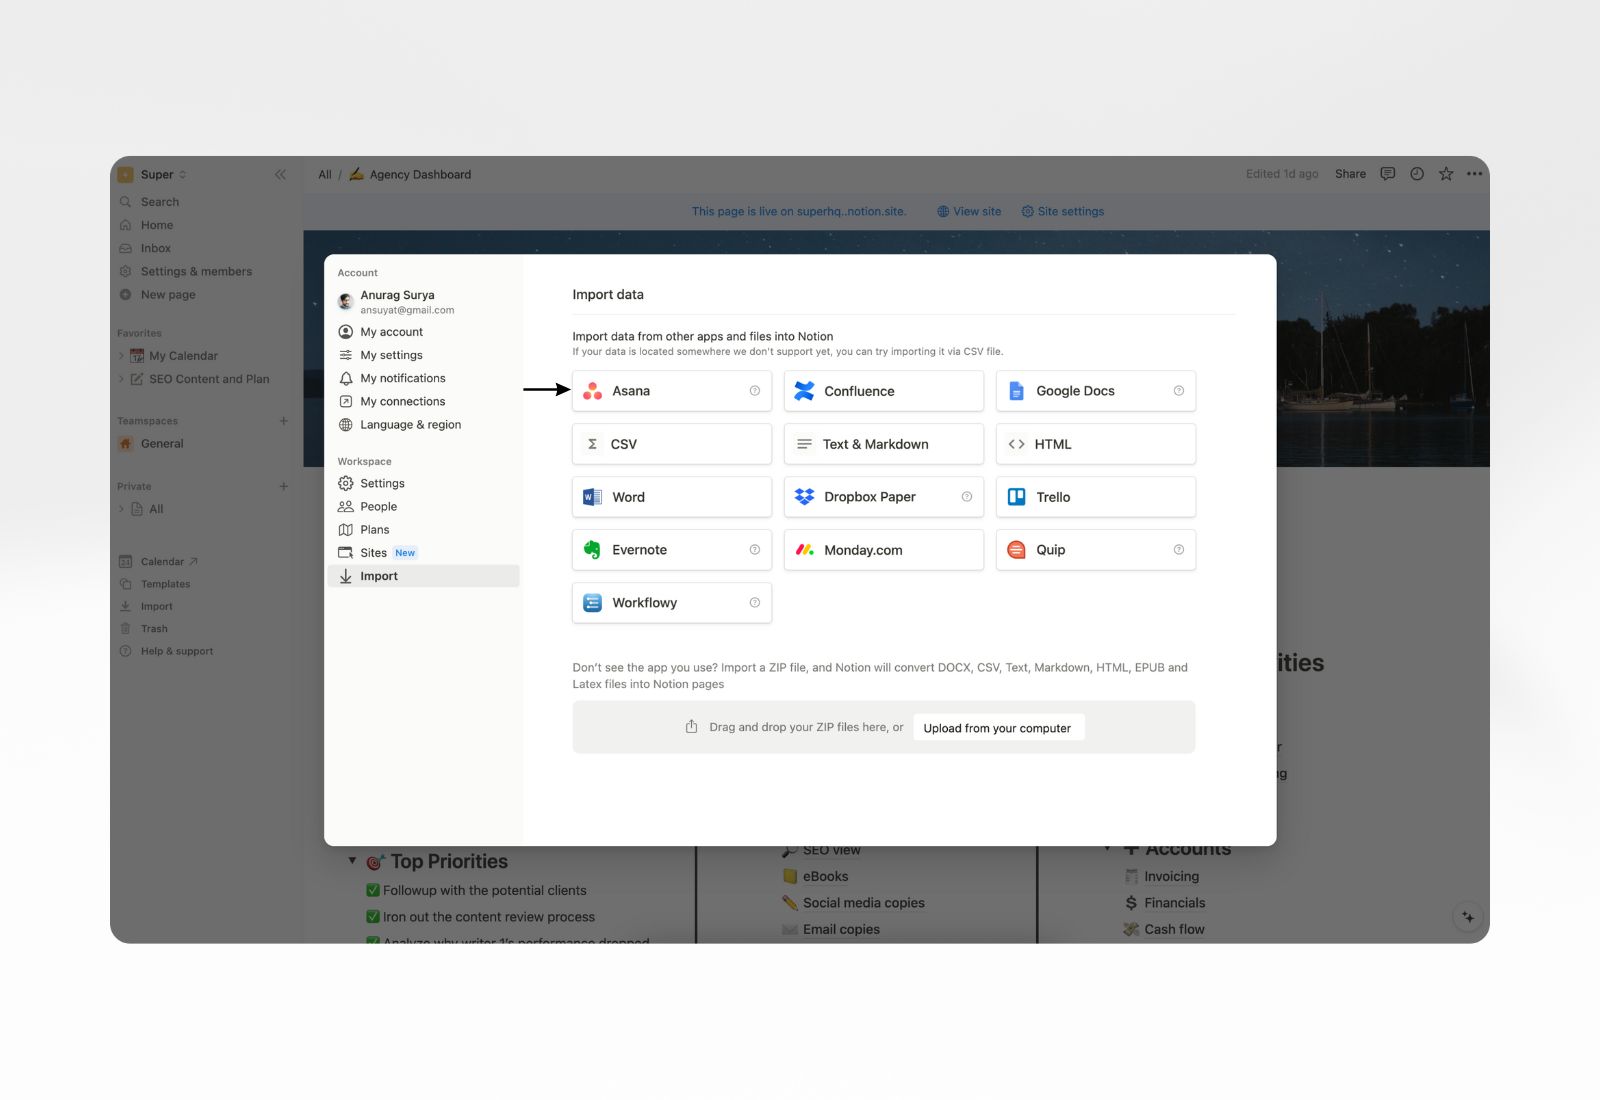Screen dimensions: 1600x1100
Task: Import from Monday.com
Action: pyautogui.click(x=884, y=550)
